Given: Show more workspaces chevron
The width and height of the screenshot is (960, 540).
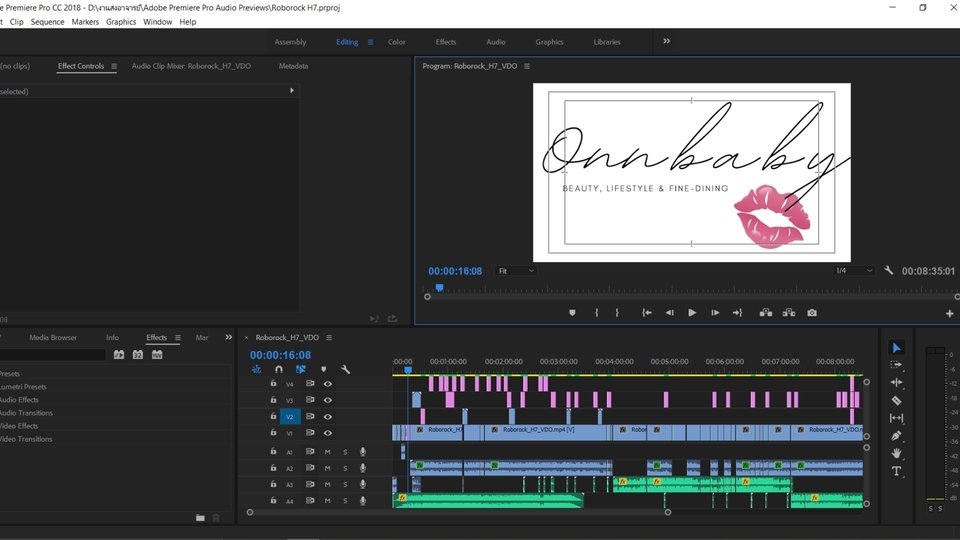Looking at the screenshot, I should coord(666,41).
